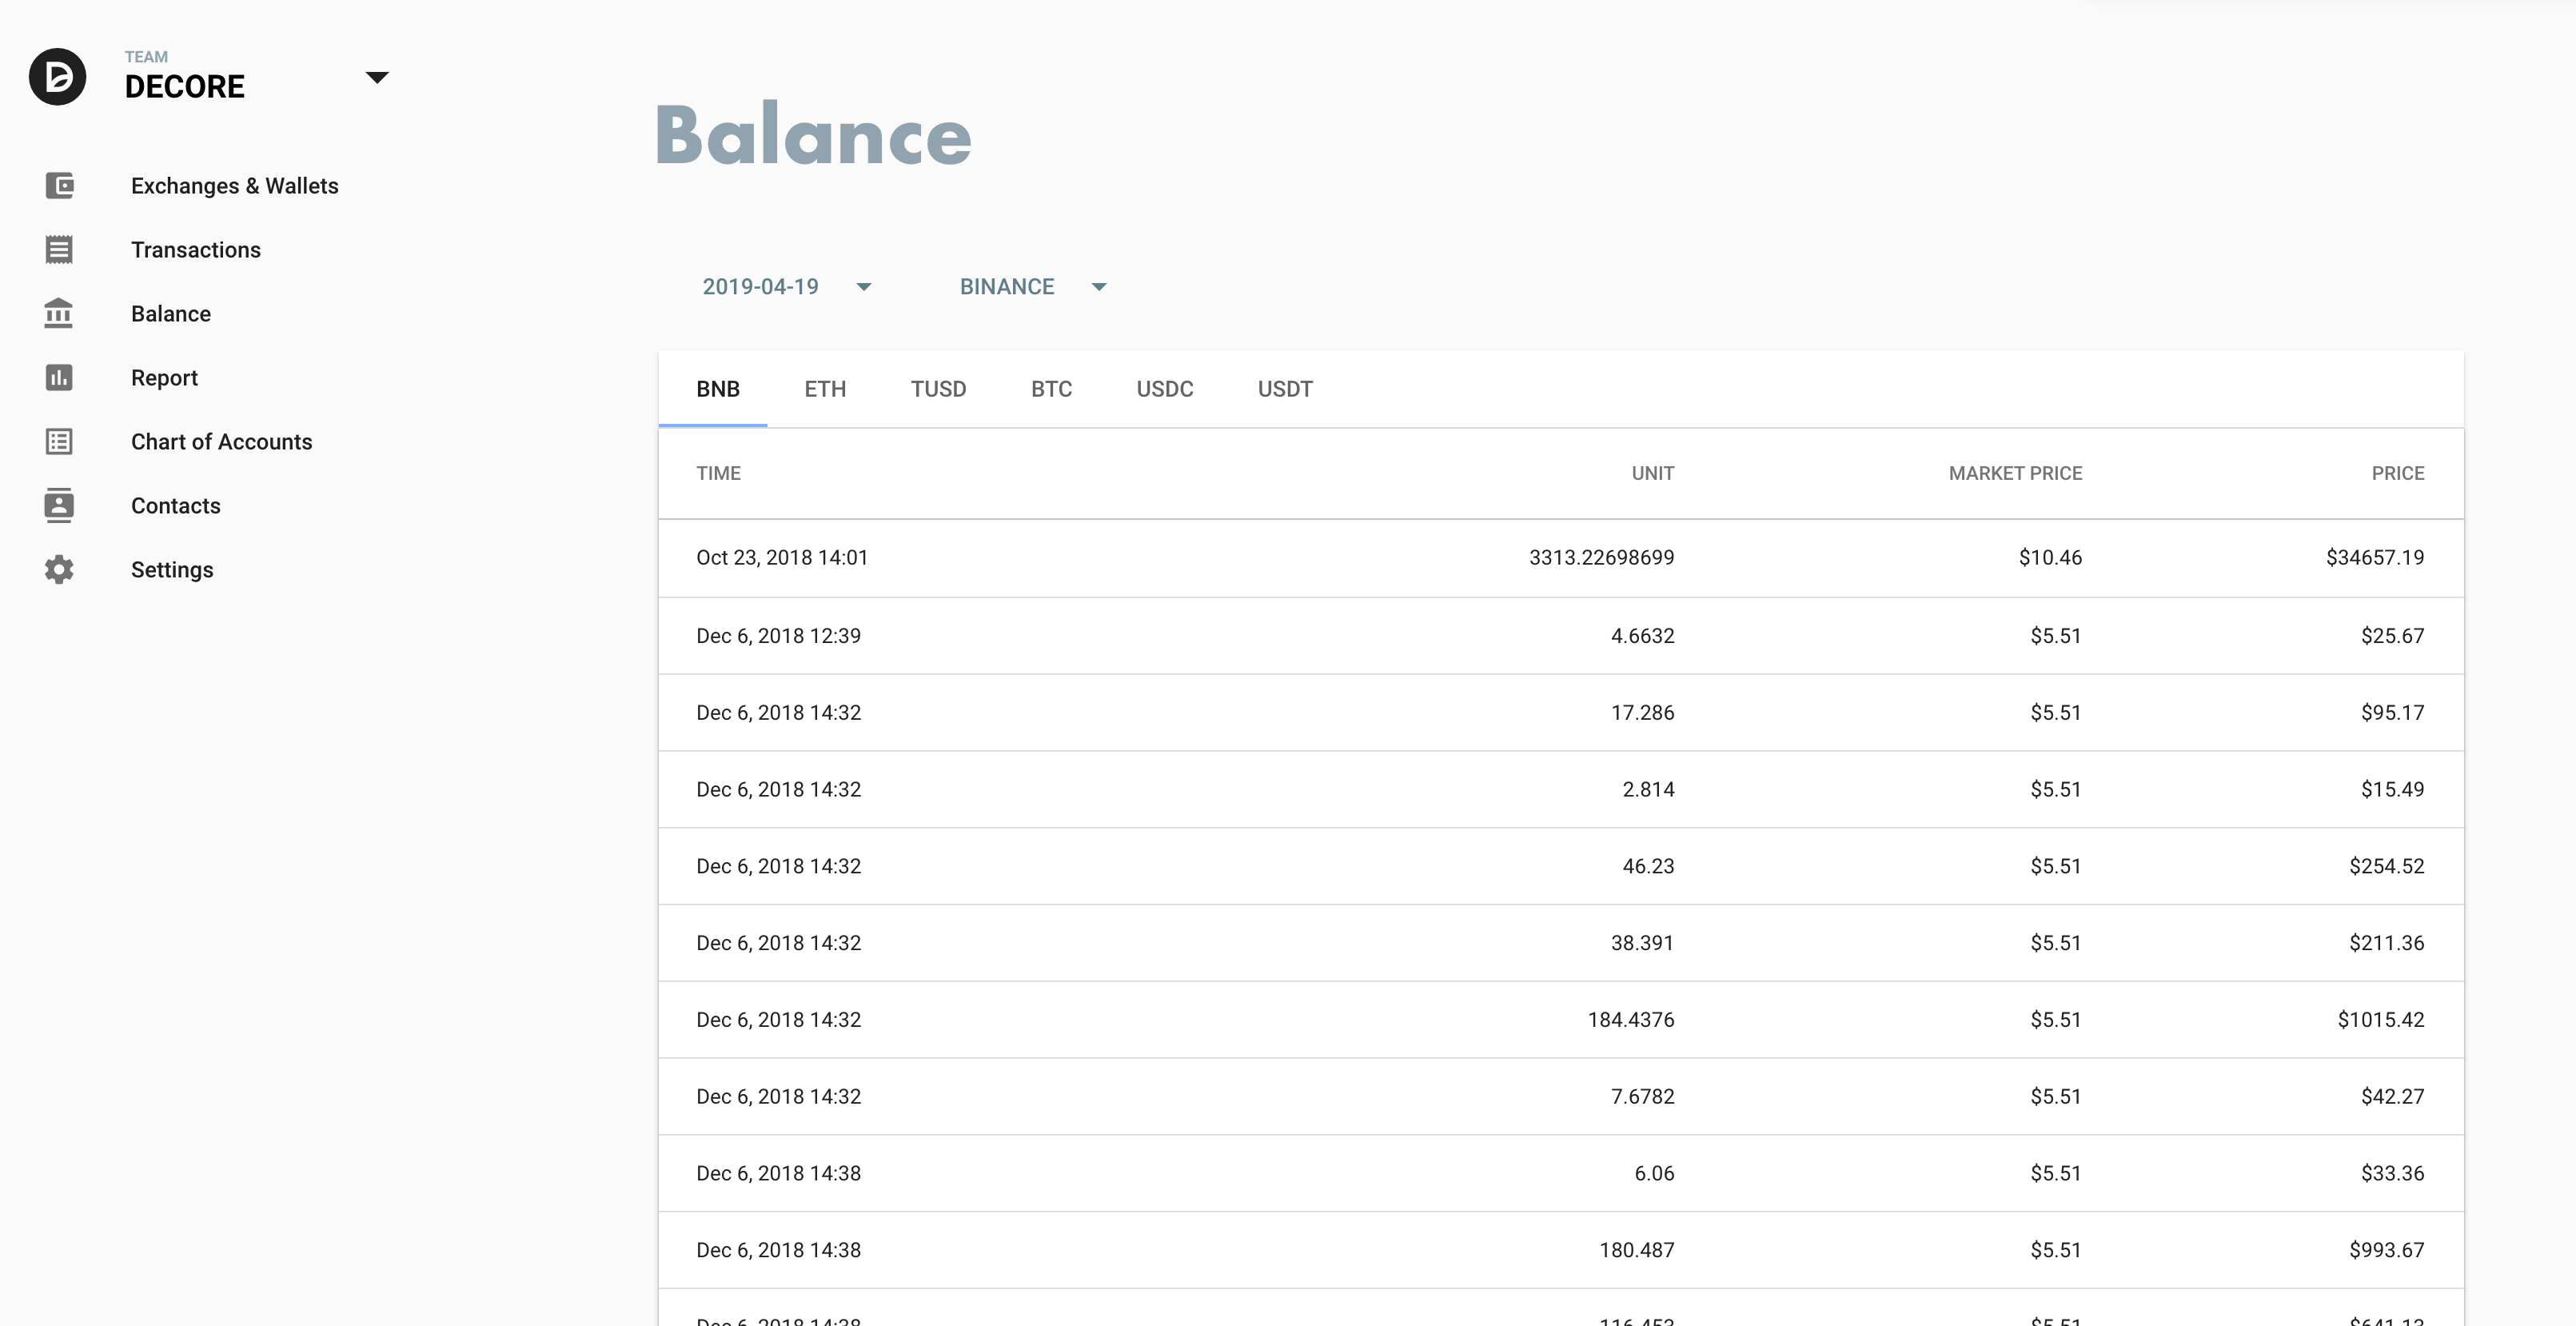Select the BTC currency tab

click(1051, 389)
